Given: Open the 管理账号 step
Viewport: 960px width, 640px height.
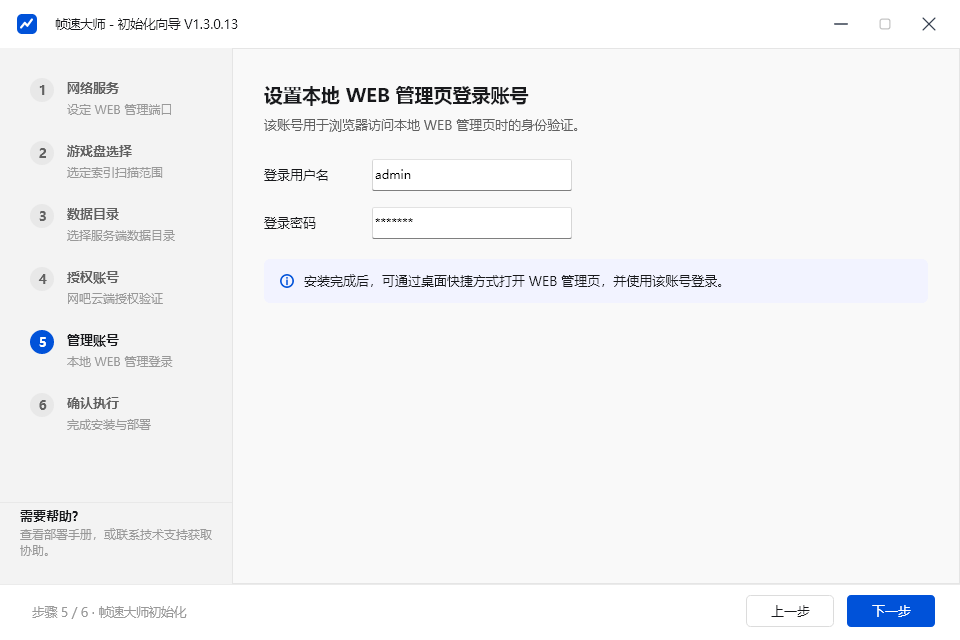Looking at the screenshot, I should click(x=92, y=341).
